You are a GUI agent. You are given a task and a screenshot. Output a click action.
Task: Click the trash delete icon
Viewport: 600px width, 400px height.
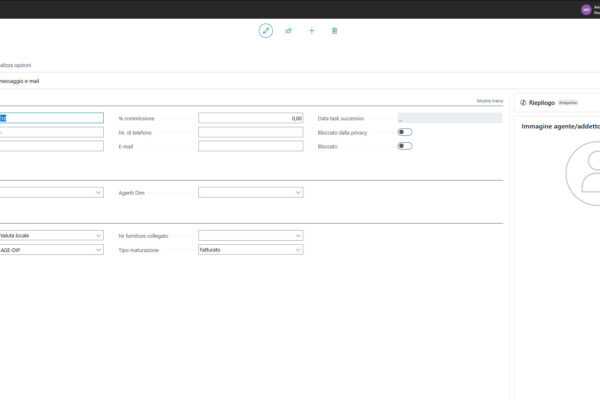(x=334, y=31)
